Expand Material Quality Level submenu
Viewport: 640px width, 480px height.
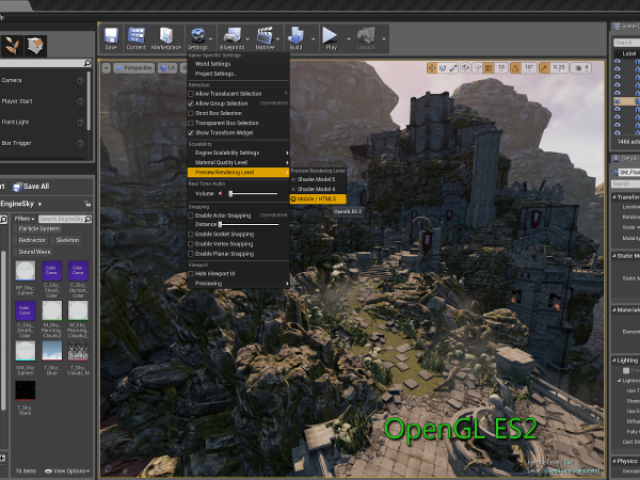click(238, 162)
